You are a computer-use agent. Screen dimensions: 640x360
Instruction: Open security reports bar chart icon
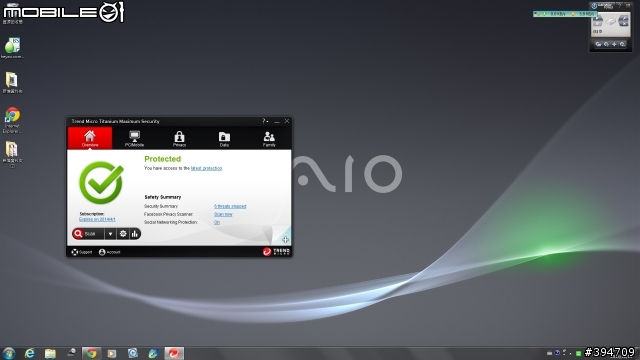pyautogui.click(x=135, y=234)
